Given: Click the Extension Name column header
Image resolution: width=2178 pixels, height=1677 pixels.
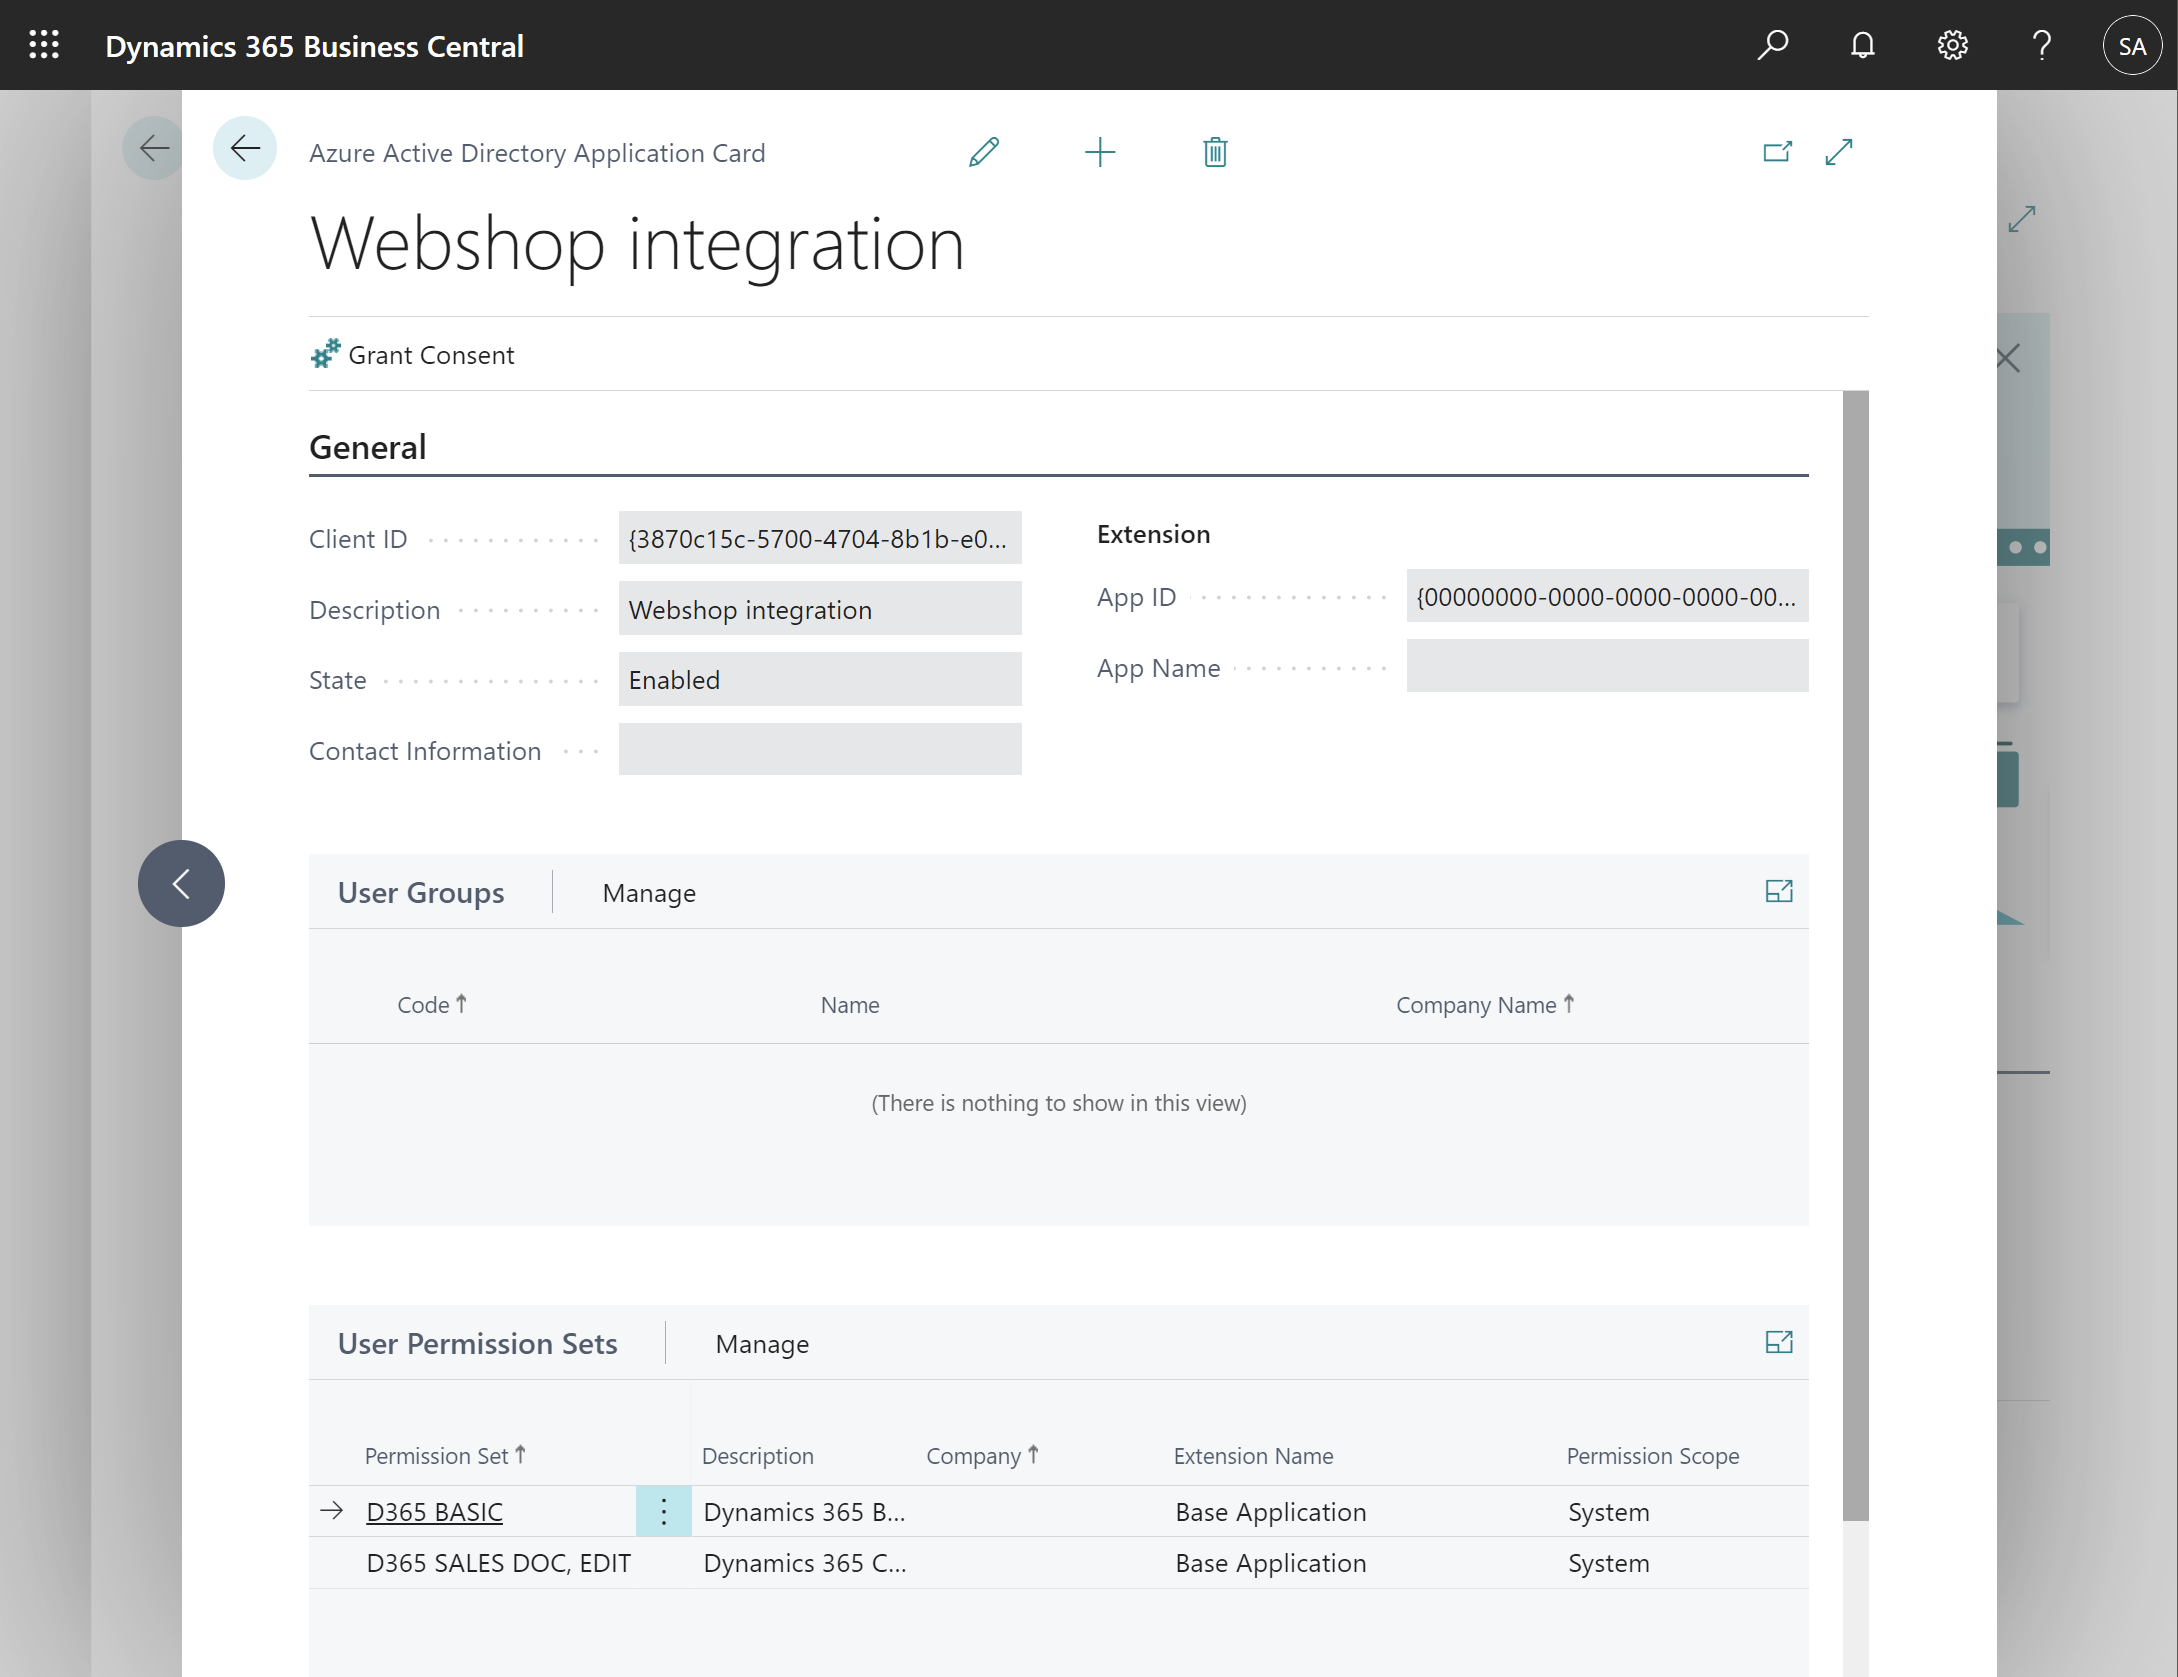Looking at the screenshot, I should pyautogui.click(x=1253, y=1456).
